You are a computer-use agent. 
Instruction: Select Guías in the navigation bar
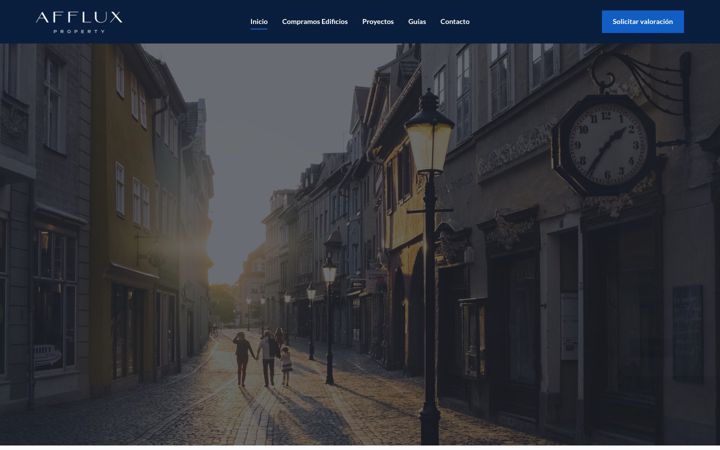click(x=417, y=22)
